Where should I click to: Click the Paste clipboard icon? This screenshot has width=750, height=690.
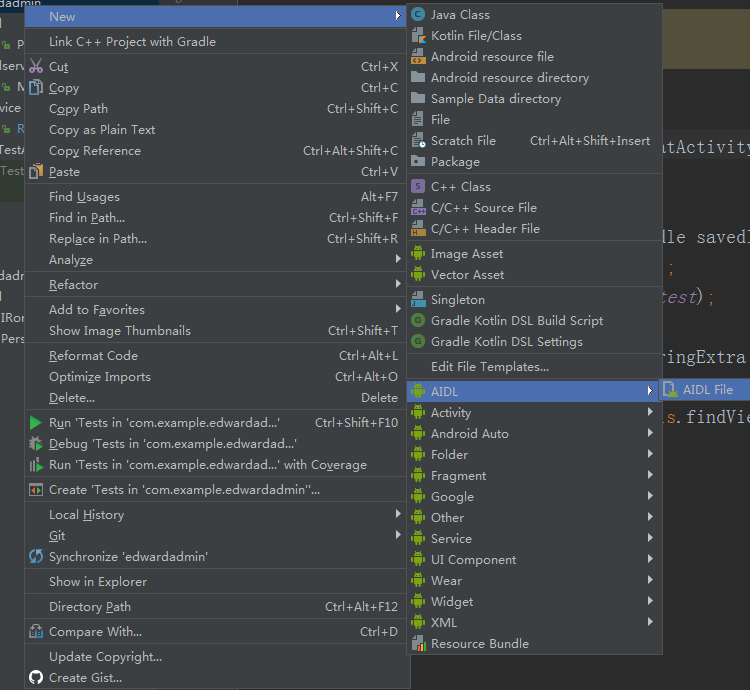[x=36, y=172]
